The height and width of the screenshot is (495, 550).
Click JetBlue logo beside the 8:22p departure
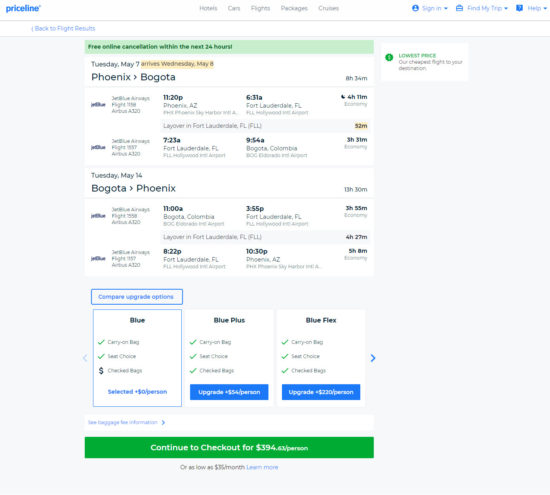click(x=98, y=259)
